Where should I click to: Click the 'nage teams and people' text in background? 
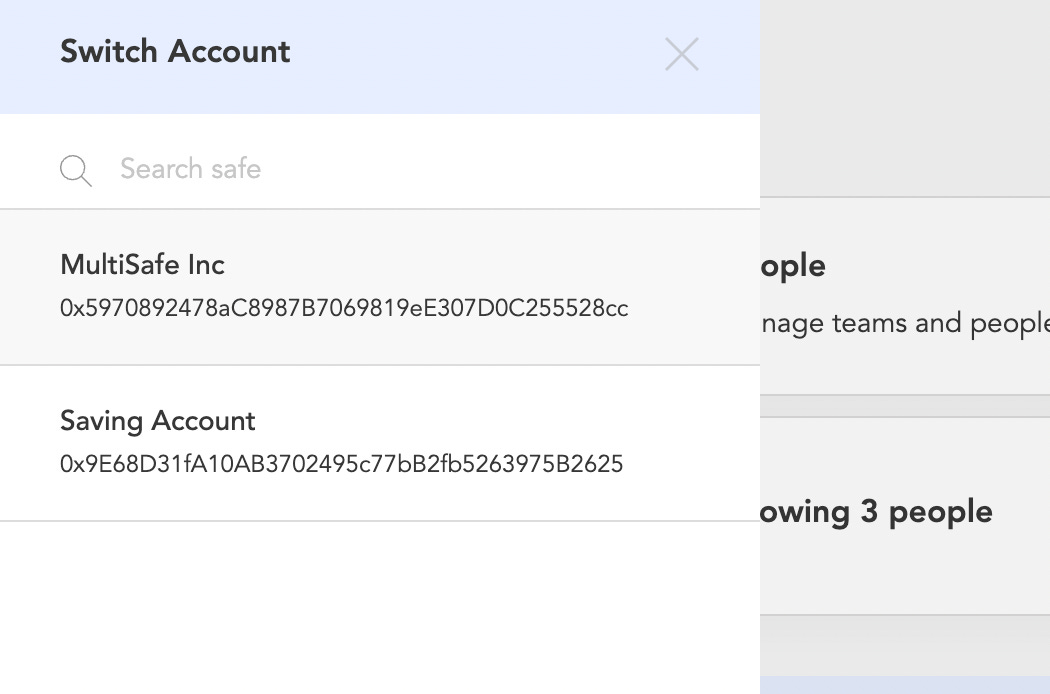(x=905, y=324)
